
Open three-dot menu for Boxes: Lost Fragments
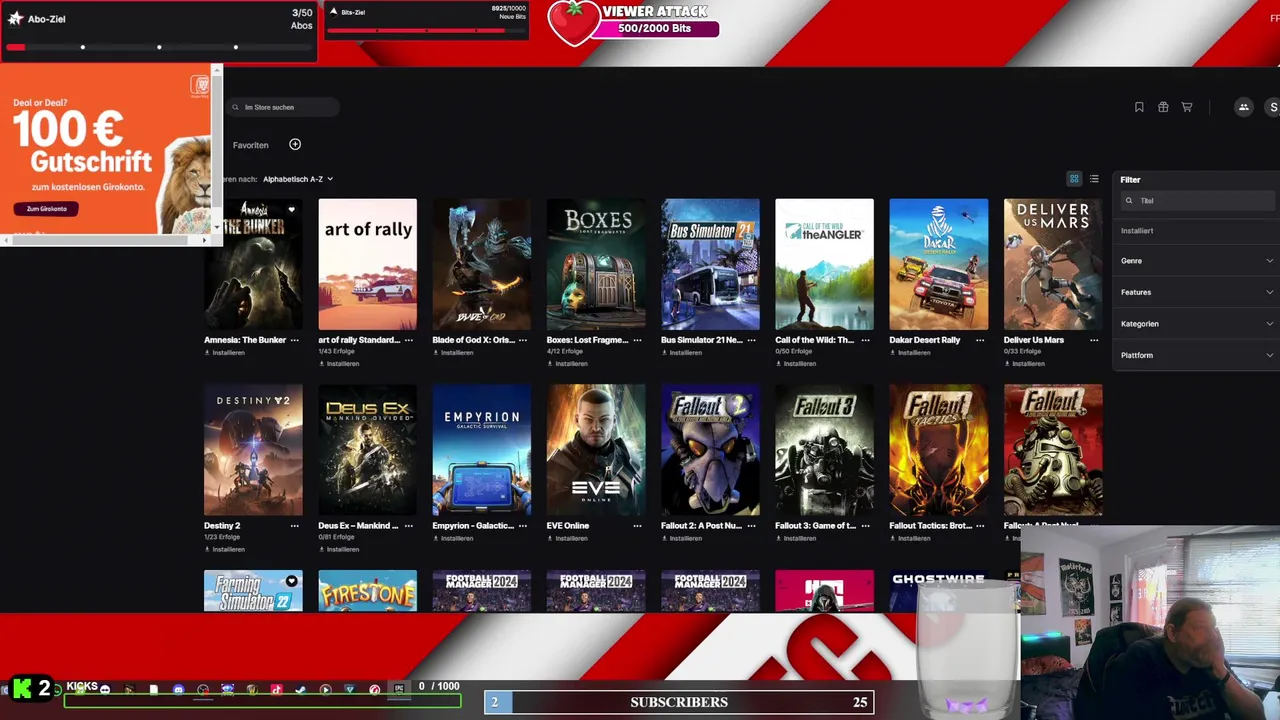[637, 340]
